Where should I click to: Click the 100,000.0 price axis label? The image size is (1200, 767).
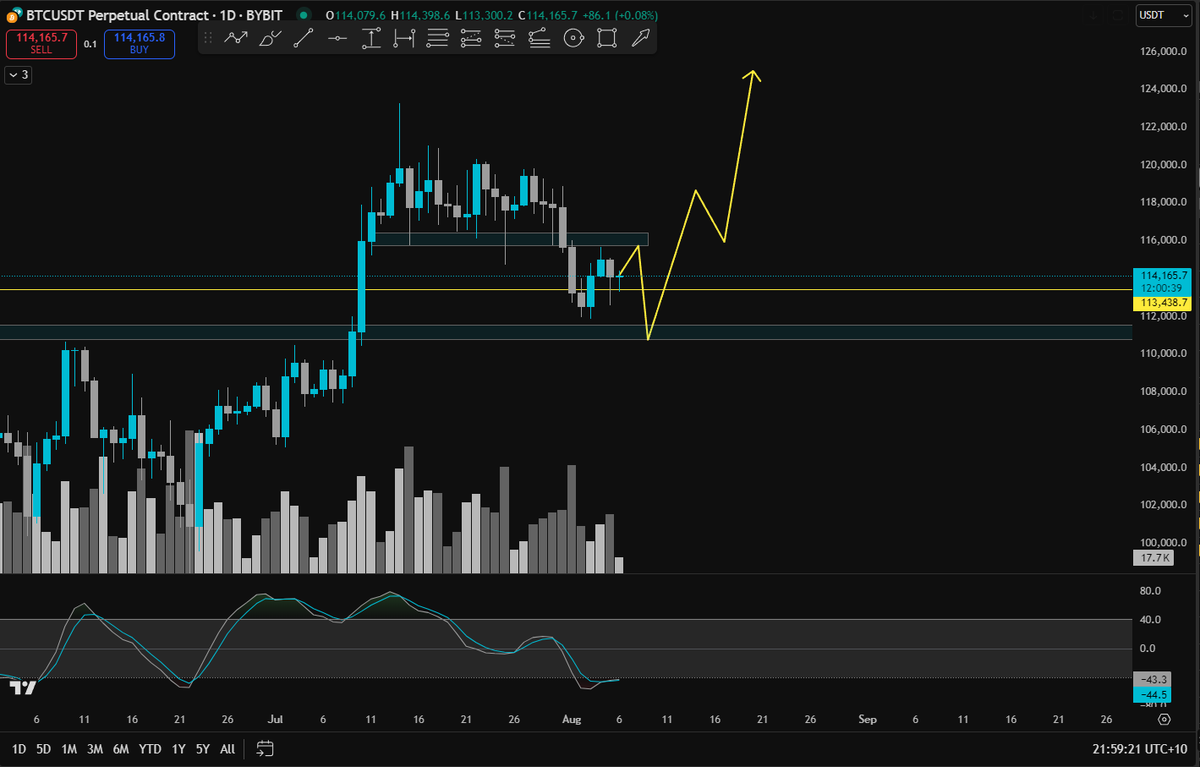[x=1164, y=542]
